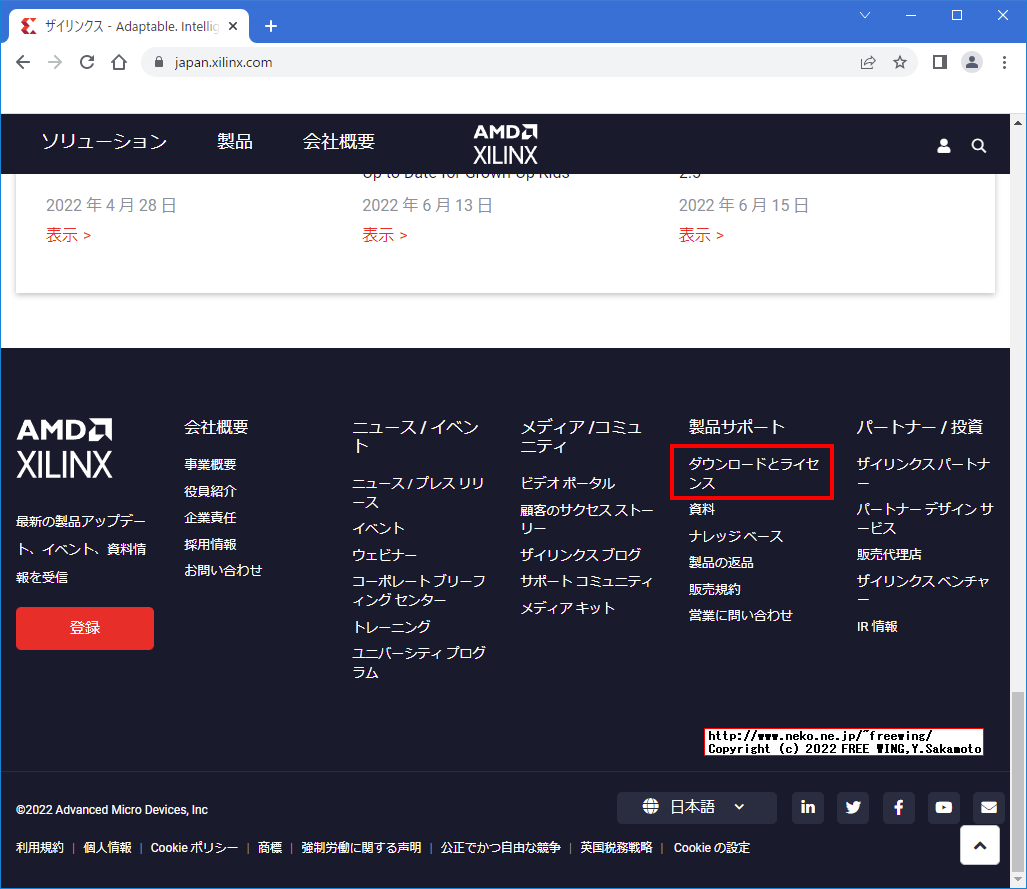Open the Facebook page icon
Screen dimensions: 1027x889
click(x=898, y=808)
